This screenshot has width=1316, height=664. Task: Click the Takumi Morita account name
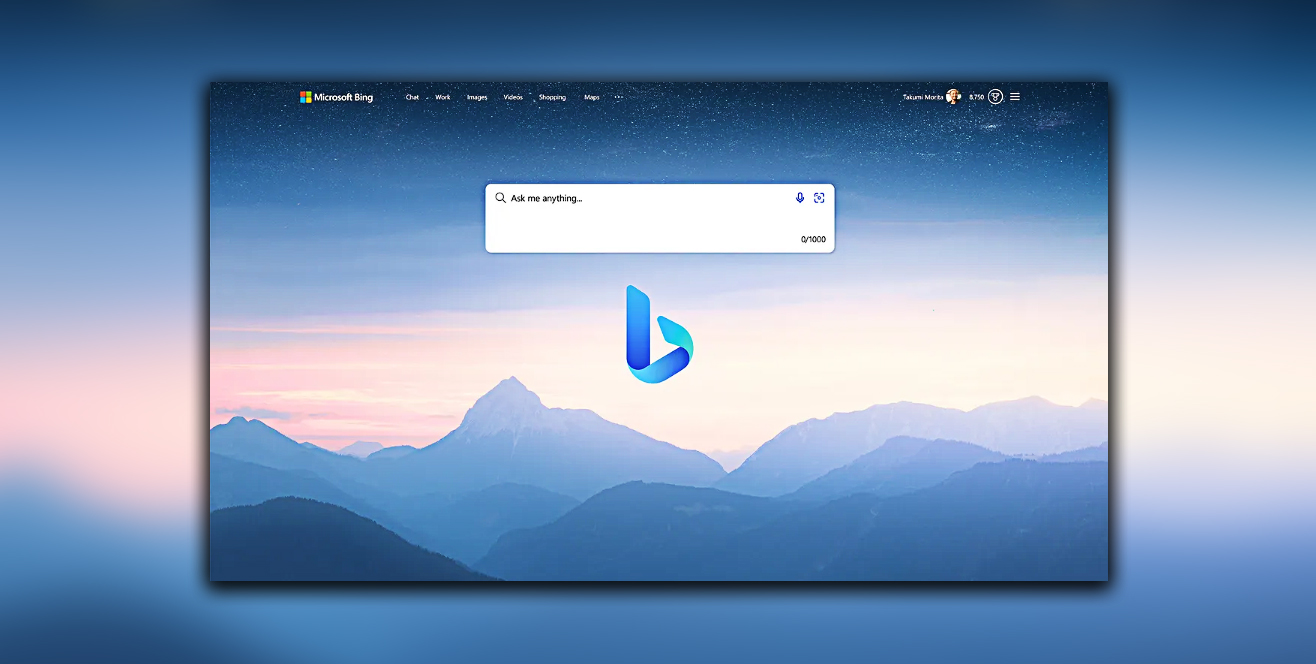(x=923, y=97)
